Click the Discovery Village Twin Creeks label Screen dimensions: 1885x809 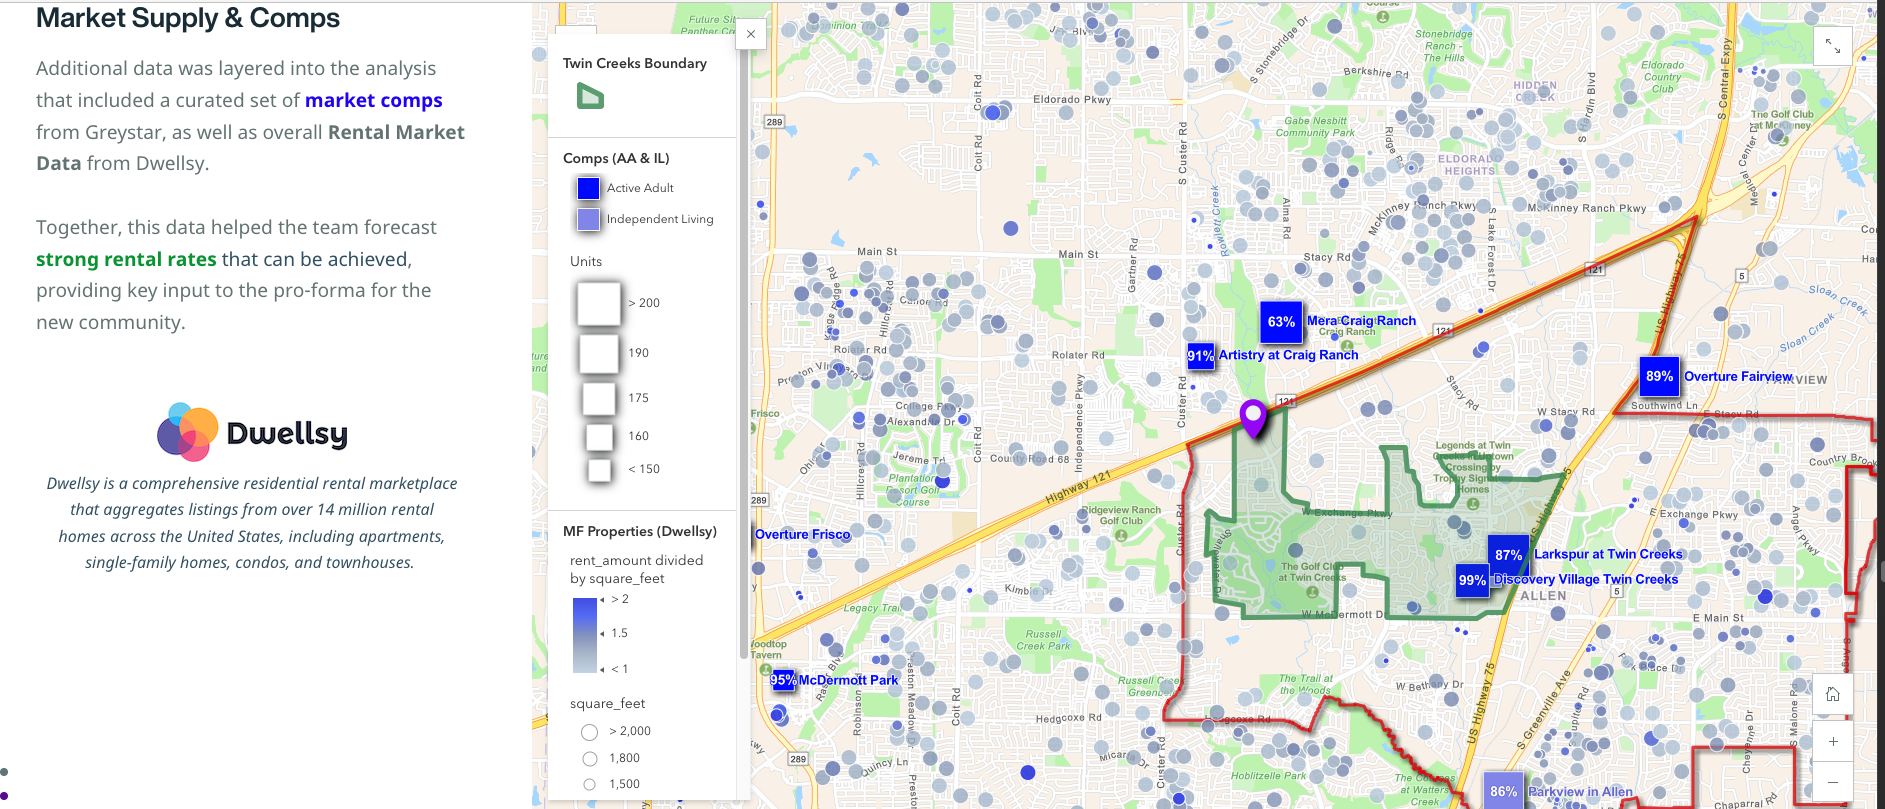tap(1586, 579)
